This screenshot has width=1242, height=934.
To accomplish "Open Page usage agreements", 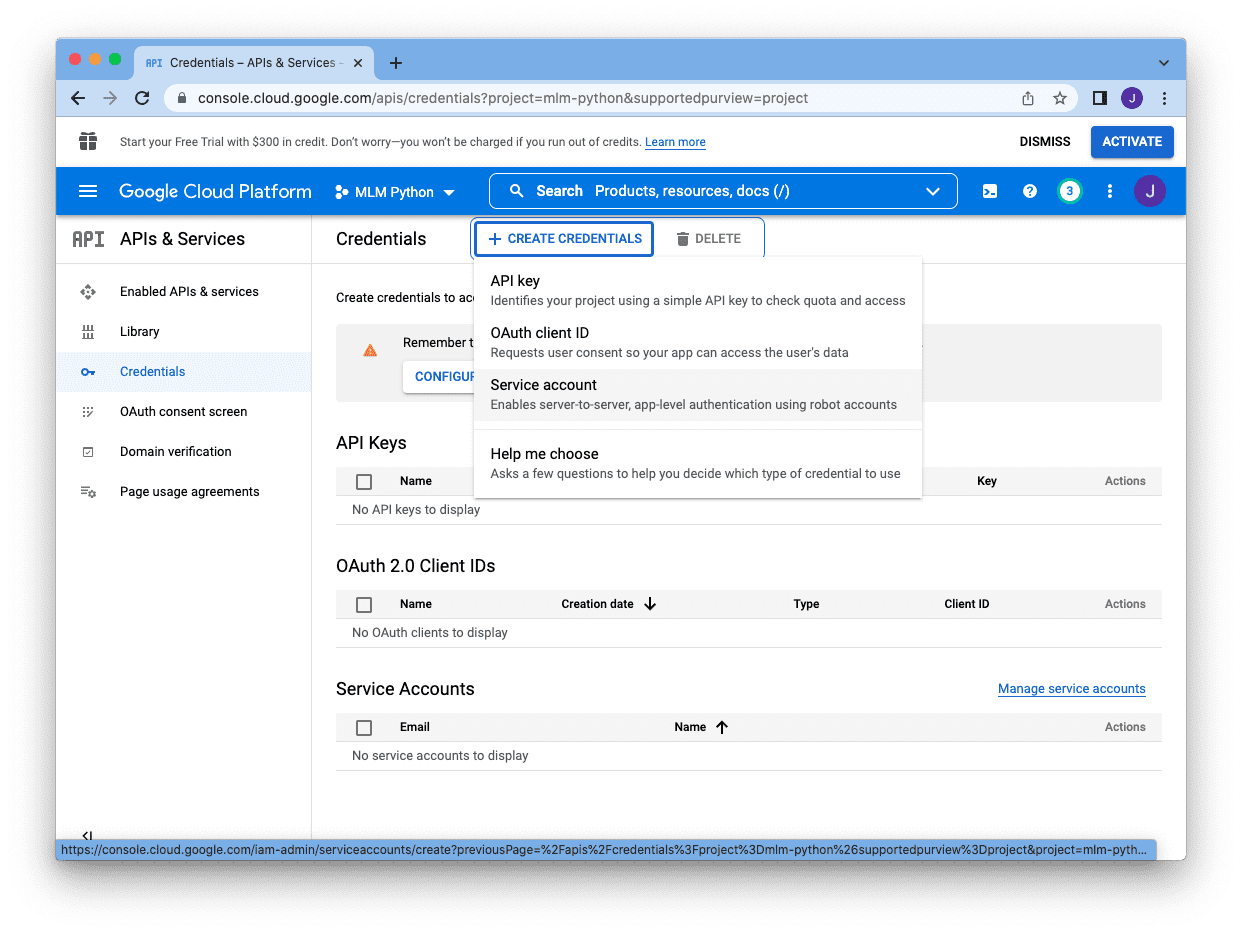I will (x=184, y=492).
